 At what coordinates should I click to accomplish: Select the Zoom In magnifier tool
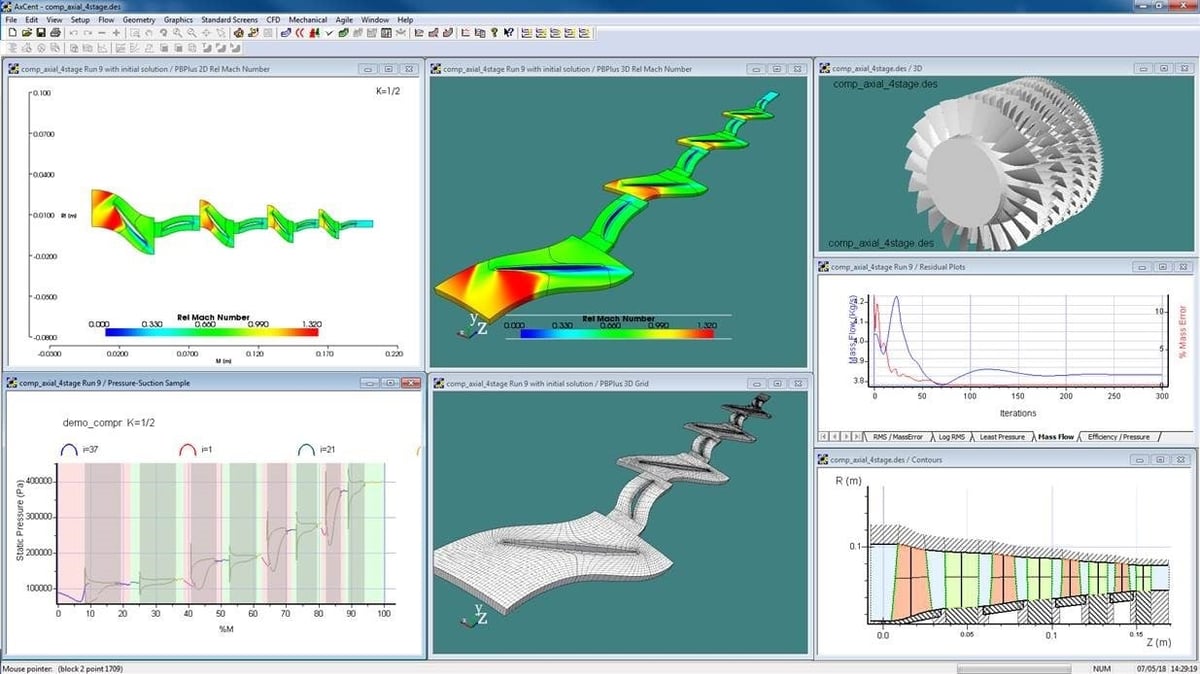pyautogui.click(x=177, y=35)
